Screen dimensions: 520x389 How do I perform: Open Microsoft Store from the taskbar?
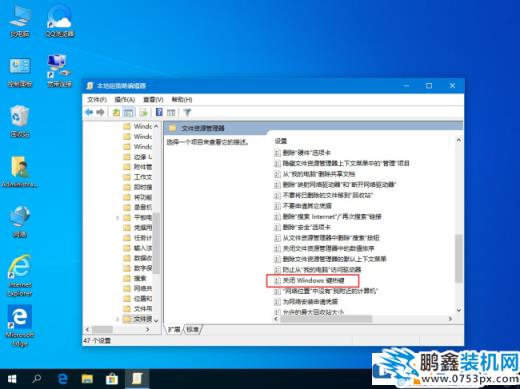click(112, 379)
